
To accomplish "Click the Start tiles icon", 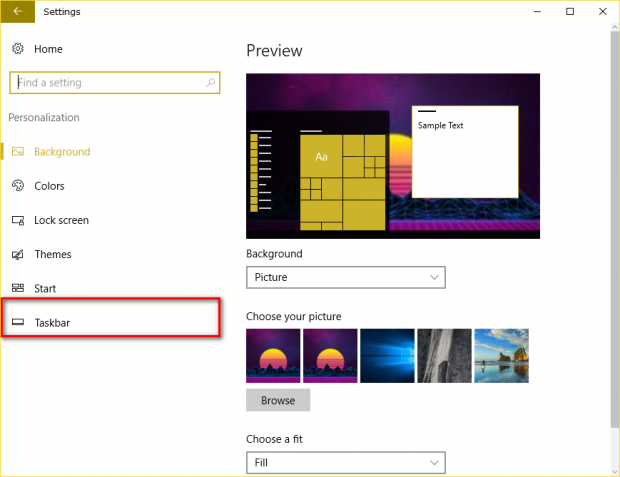I will pos(18,288).
